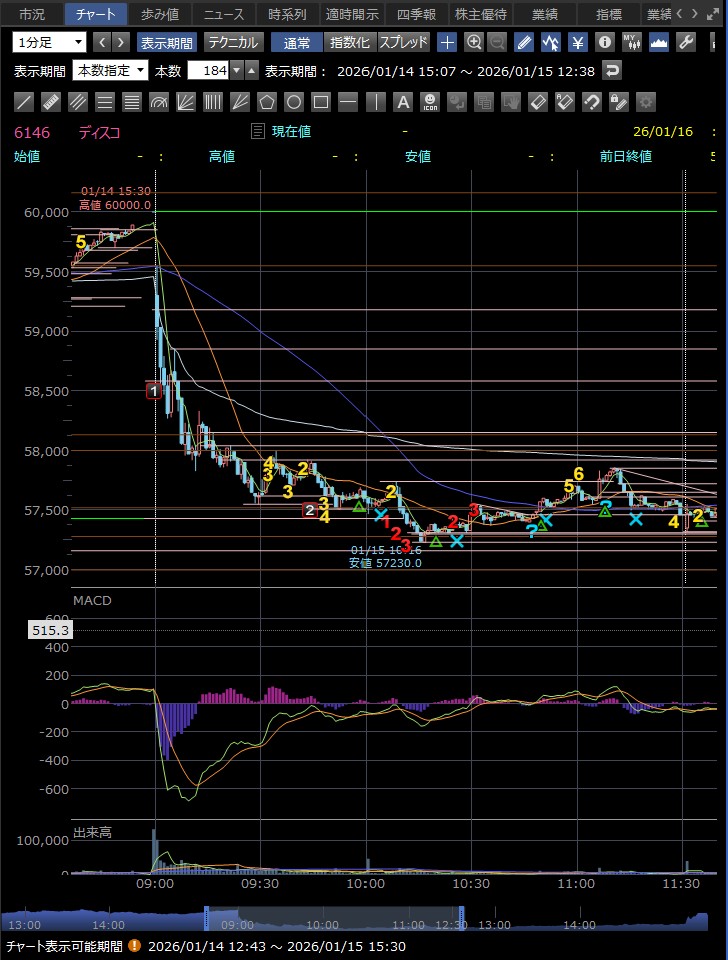Choose the circle drawing tool
728x960 pixels.
[293, 102]
